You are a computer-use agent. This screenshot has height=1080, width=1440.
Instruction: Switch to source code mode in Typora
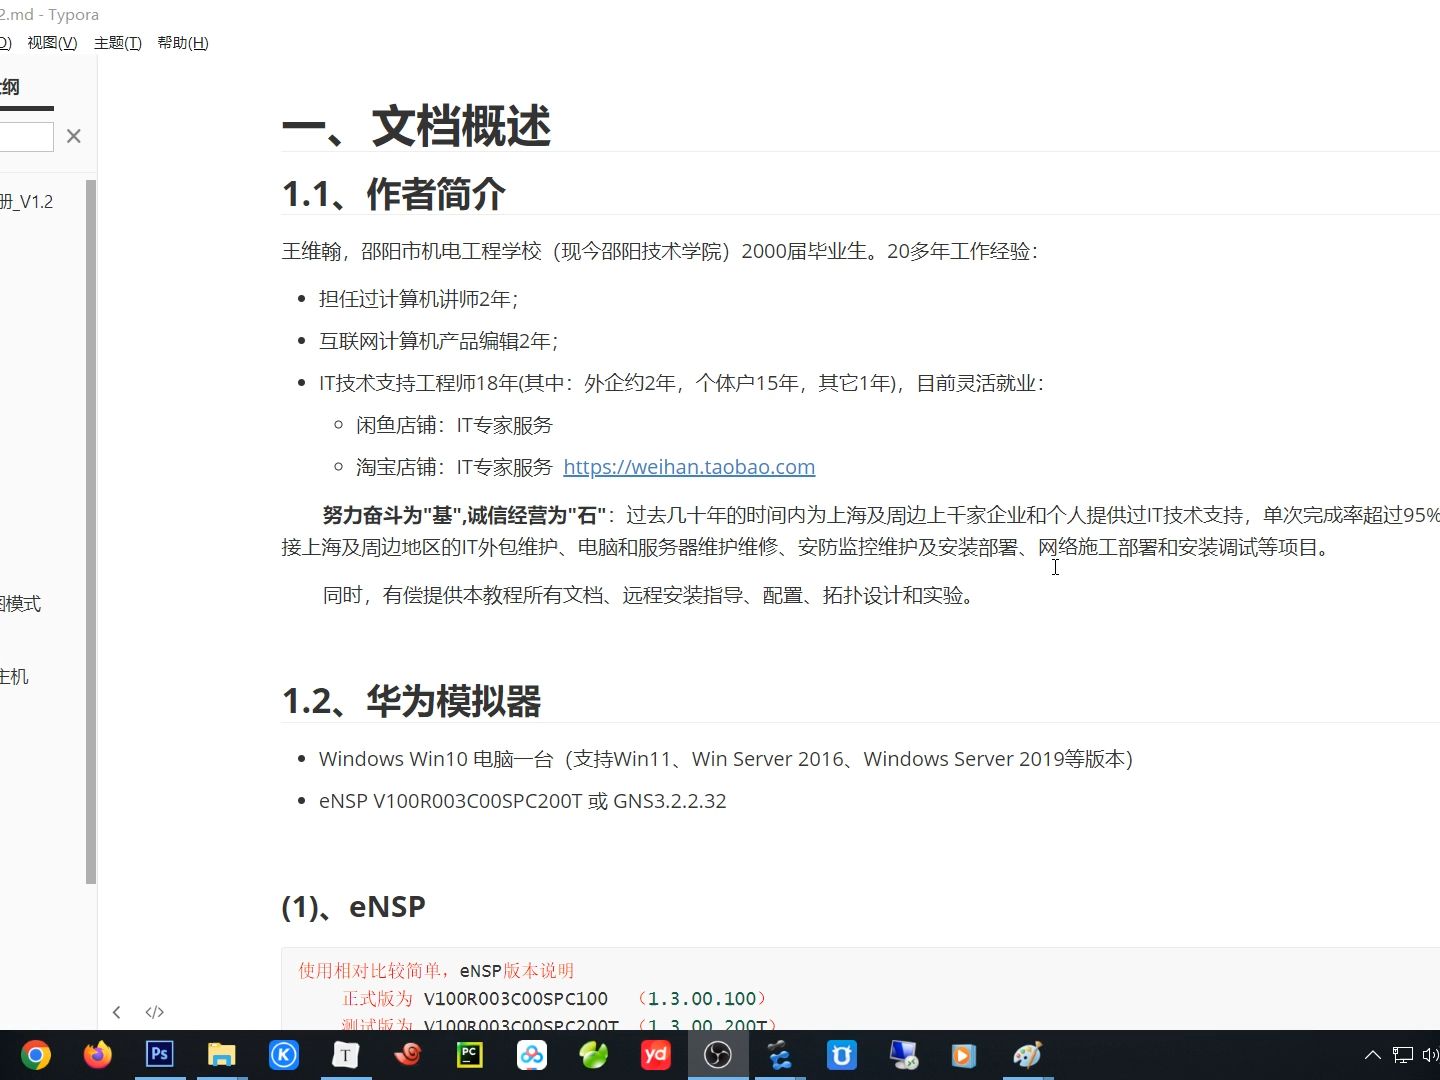pyautogui.click(x=154, y=1012)
